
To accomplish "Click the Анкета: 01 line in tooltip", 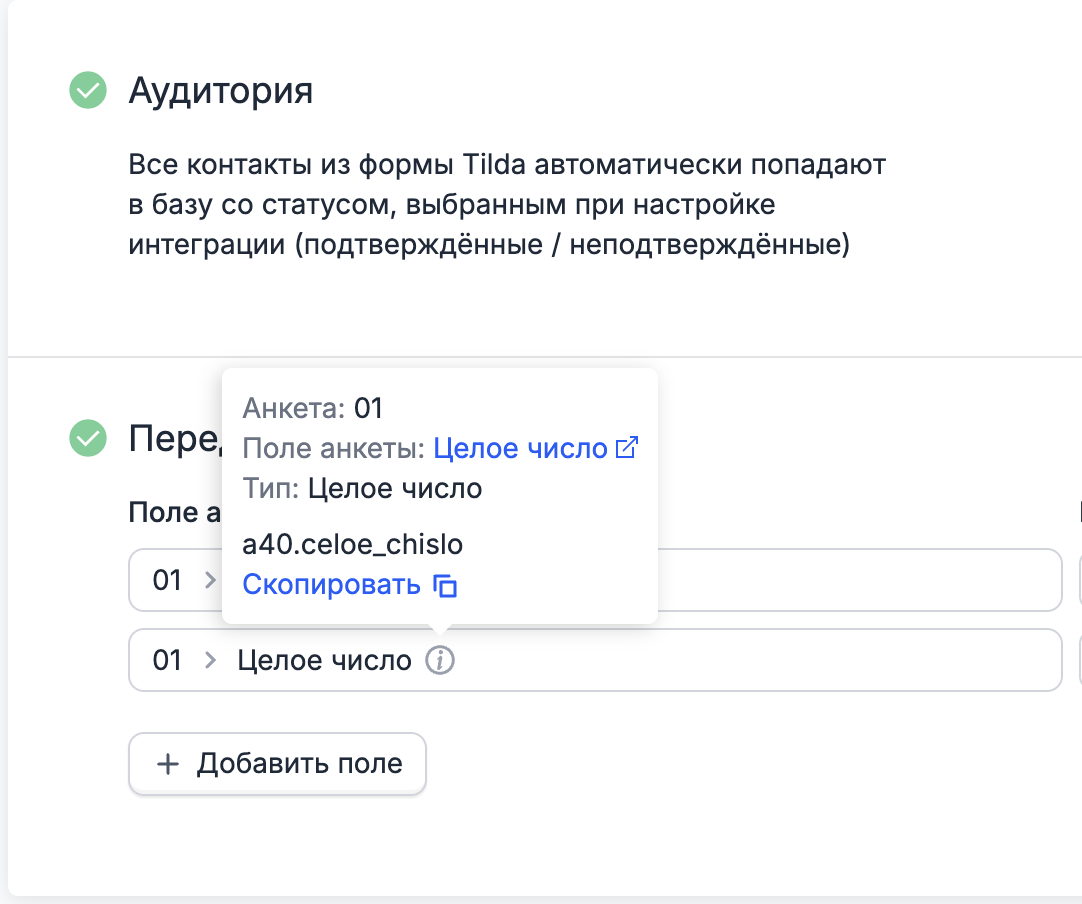I will 313,409.
